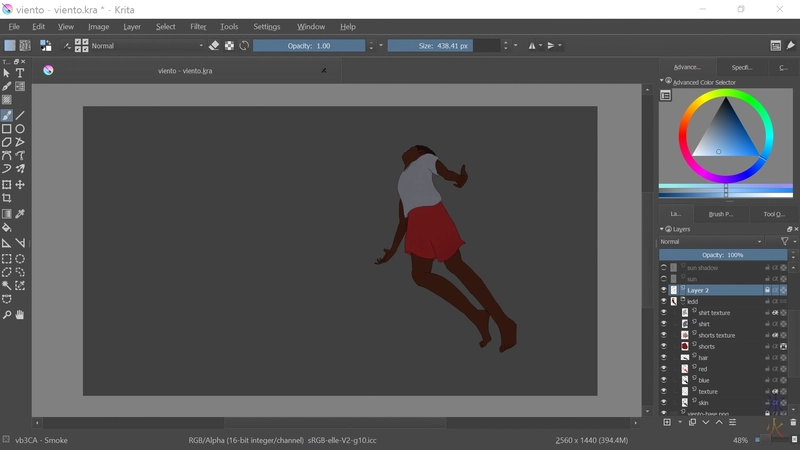Select the Crop tool

[x=7, y=199]
